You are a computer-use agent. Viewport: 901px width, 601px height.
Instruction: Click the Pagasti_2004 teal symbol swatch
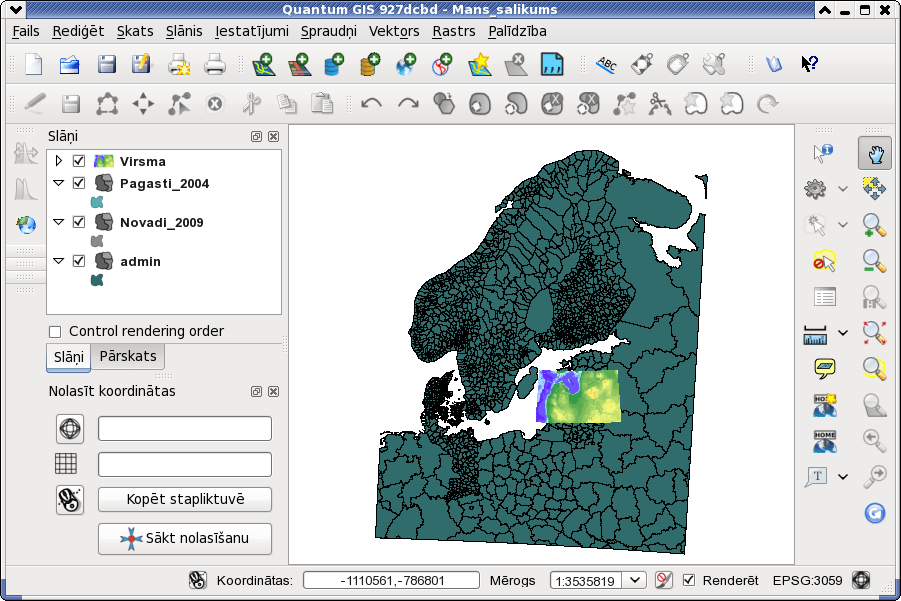(x=97, y=202)
